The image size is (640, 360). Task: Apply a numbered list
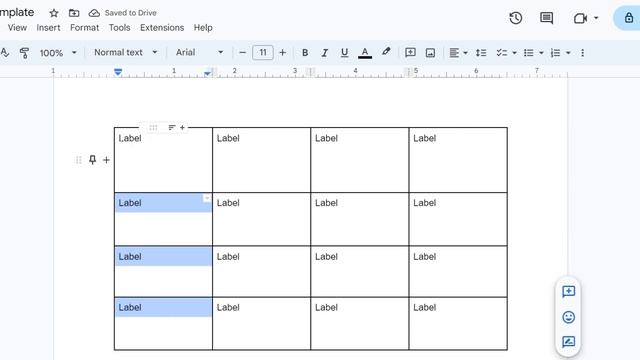[556, 53]
